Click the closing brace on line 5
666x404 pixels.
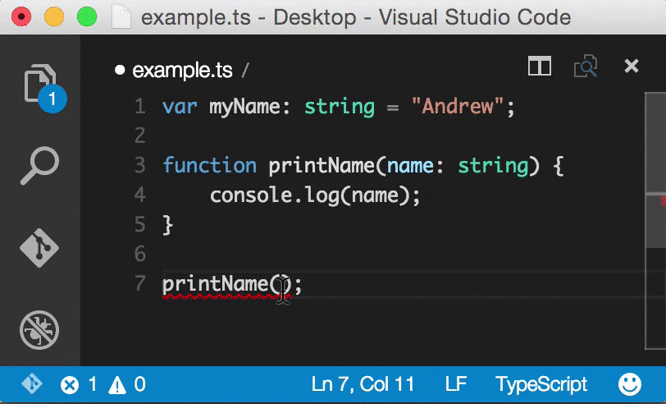[x=168, y=225]
